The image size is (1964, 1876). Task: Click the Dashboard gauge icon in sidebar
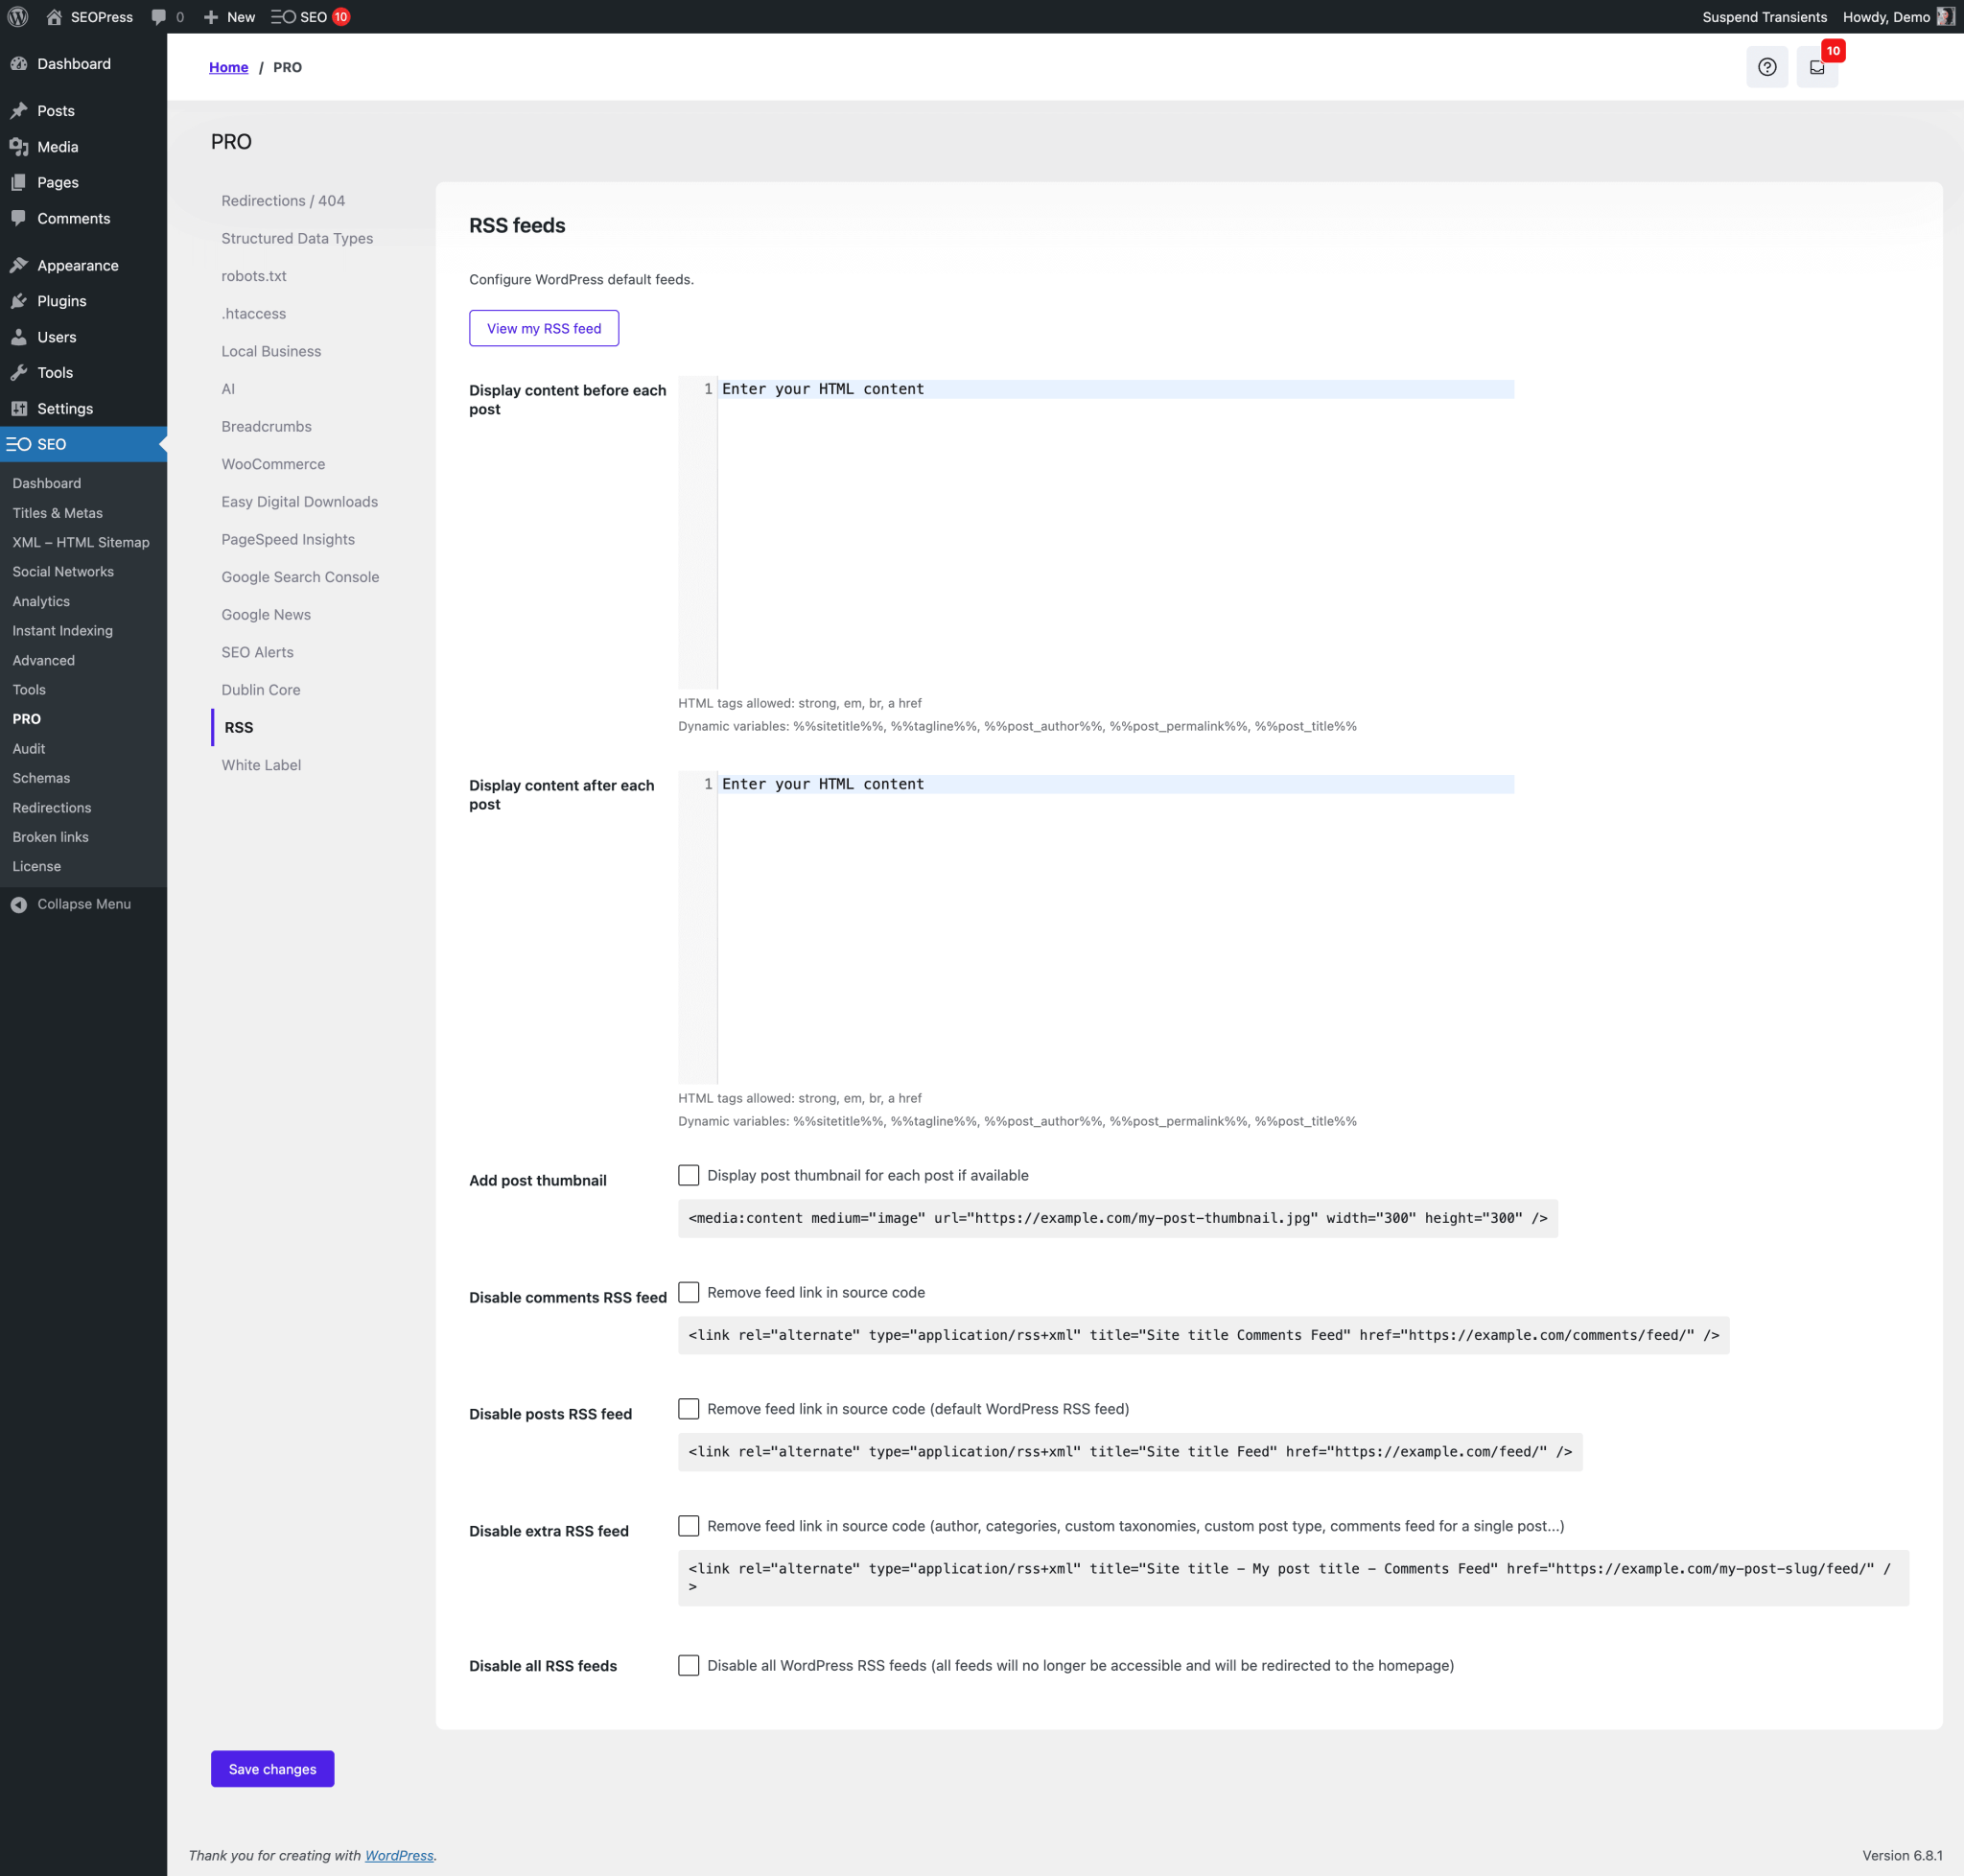(19, 64)
